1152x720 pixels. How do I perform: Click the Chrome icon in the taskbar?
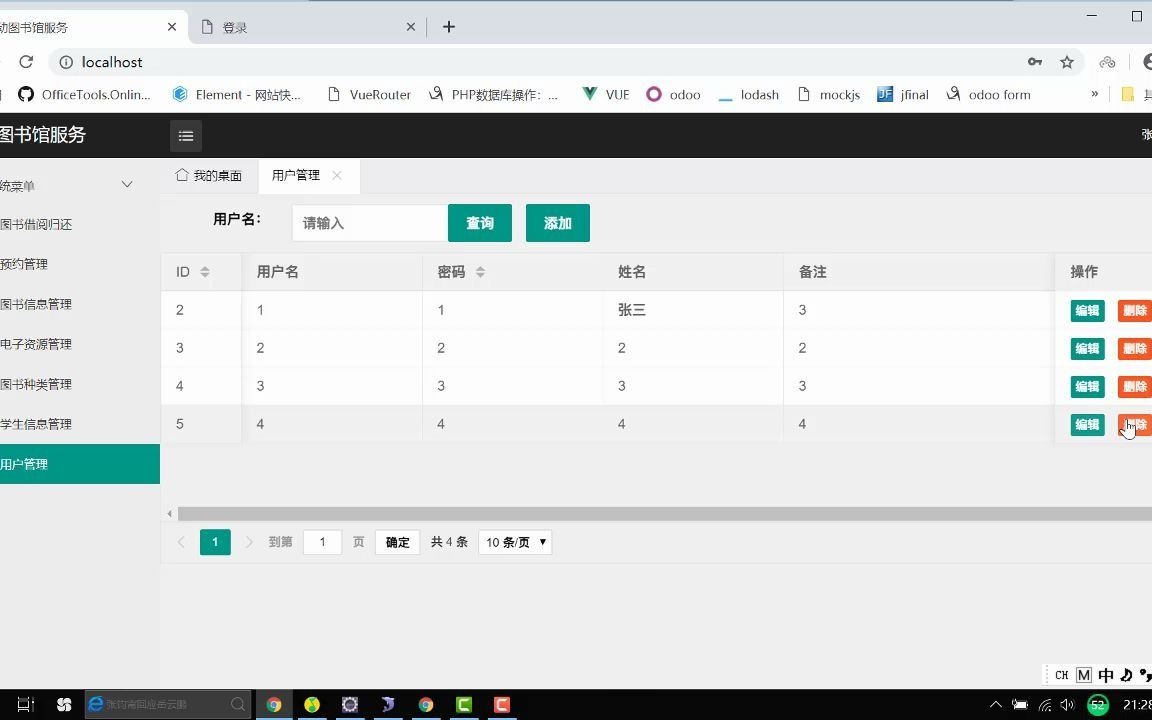pos(274,704)
